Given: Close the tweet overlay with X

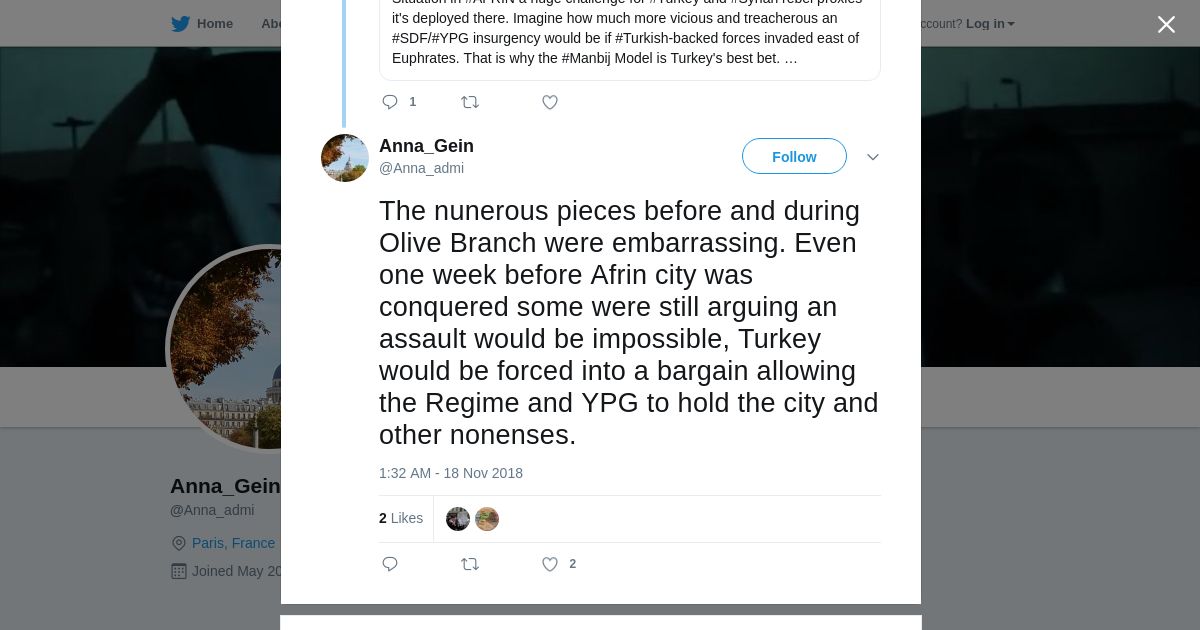Looking at the screenshot, I should coord(1166,25).
